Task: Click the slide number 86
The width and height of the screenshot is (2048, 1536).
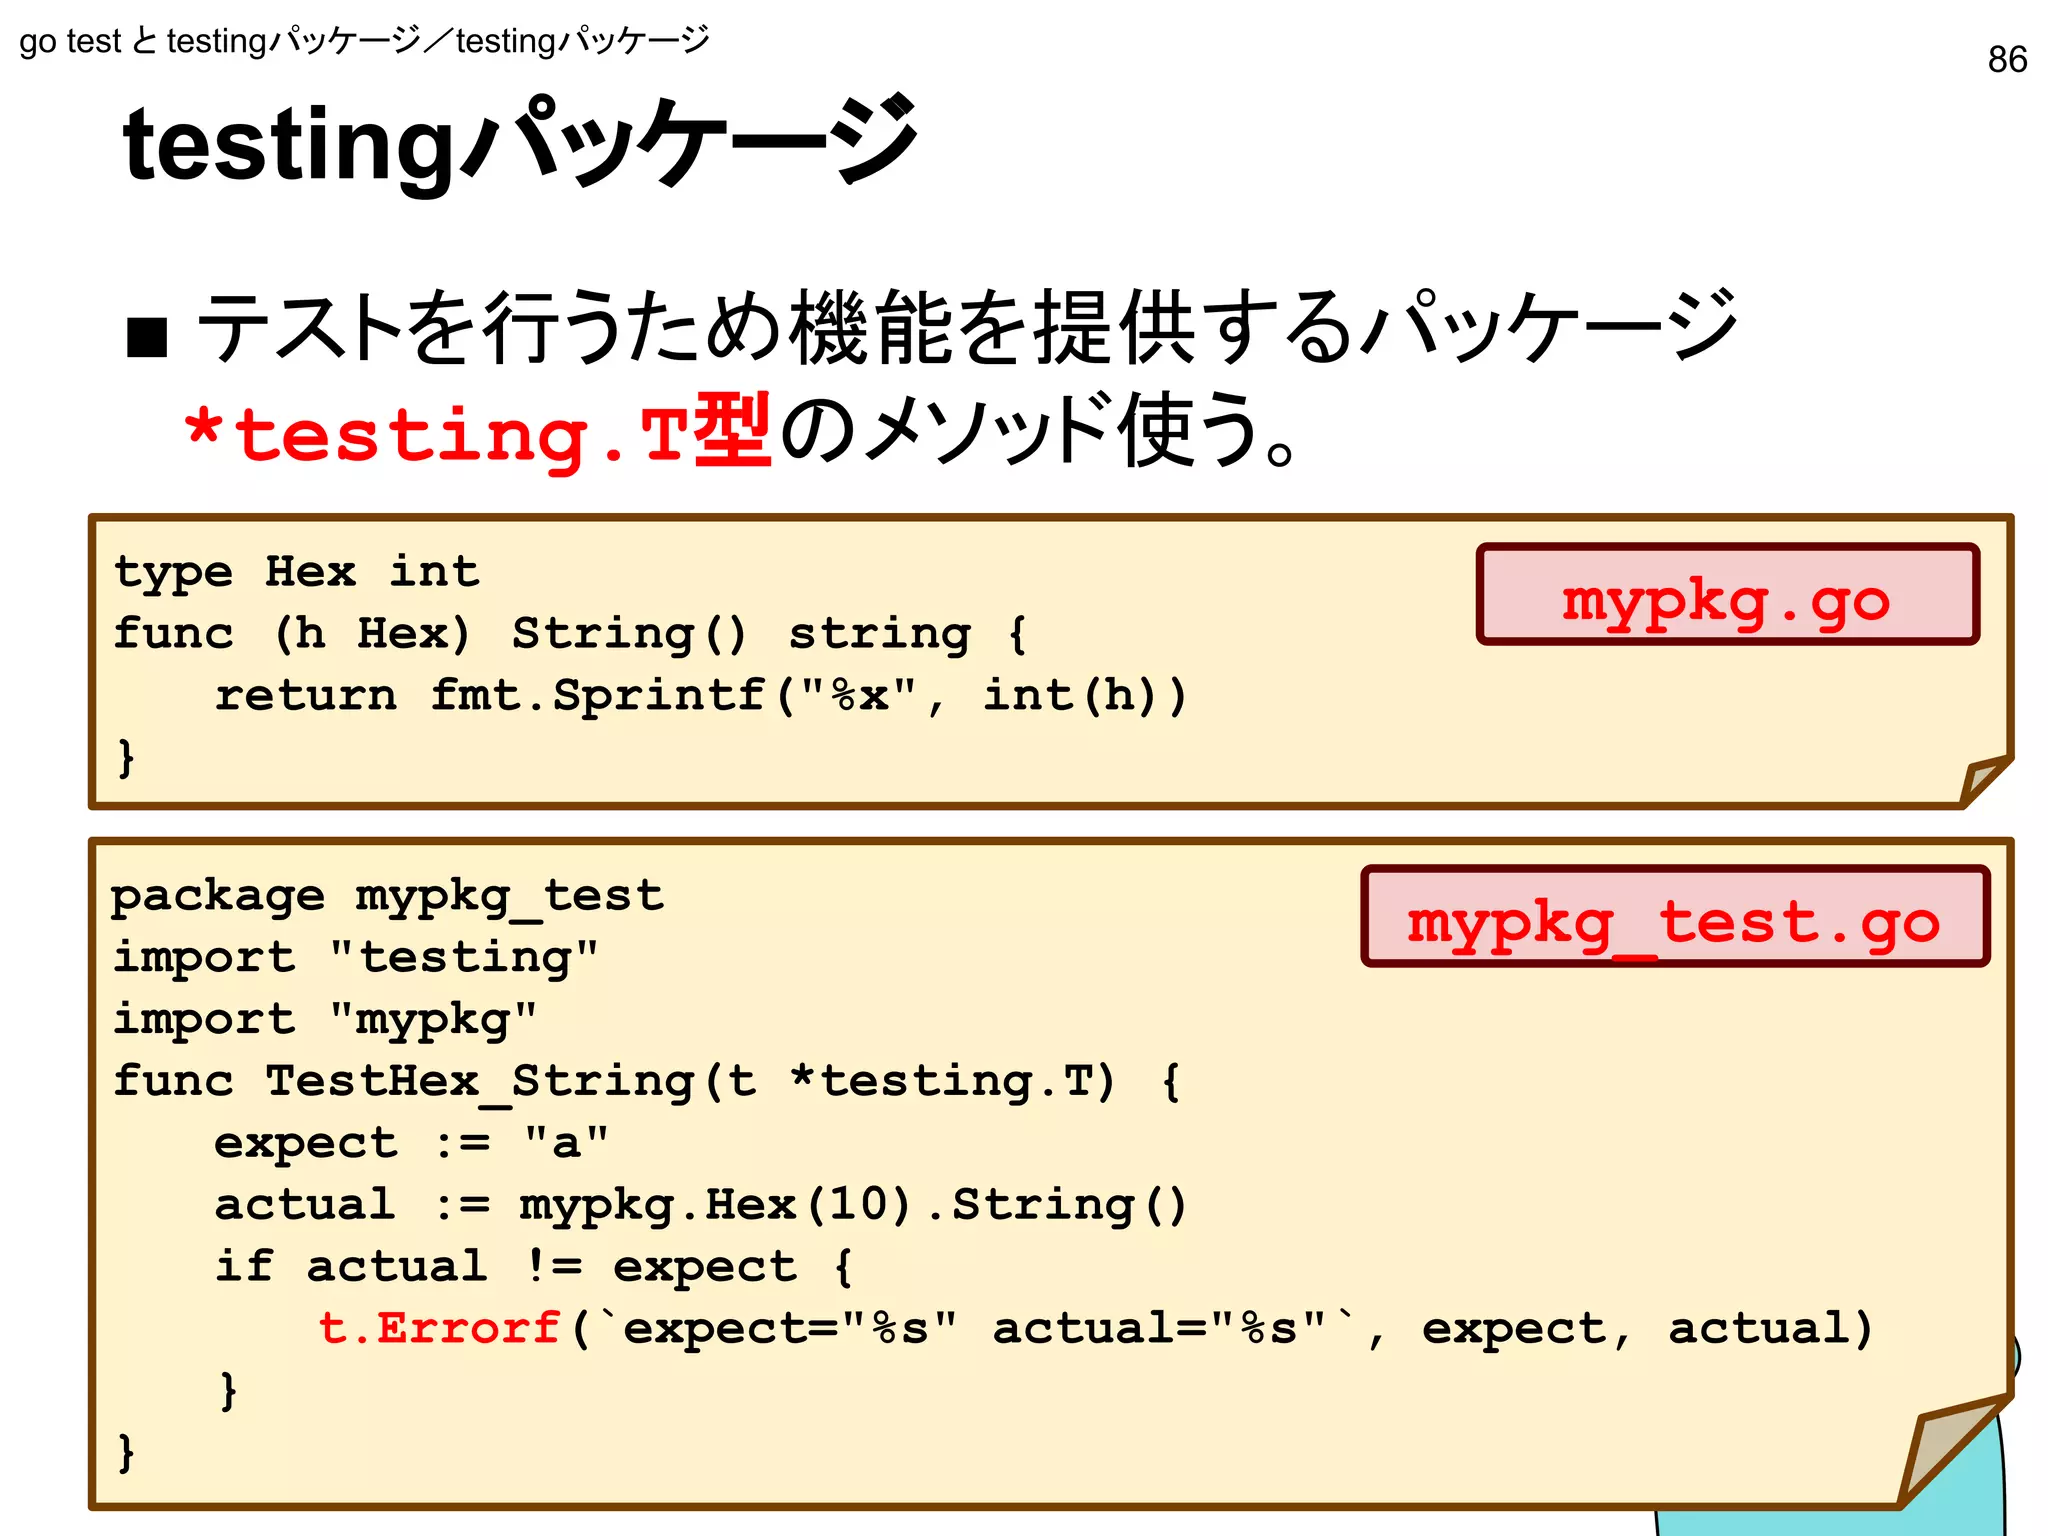Action: (2007, 60)
